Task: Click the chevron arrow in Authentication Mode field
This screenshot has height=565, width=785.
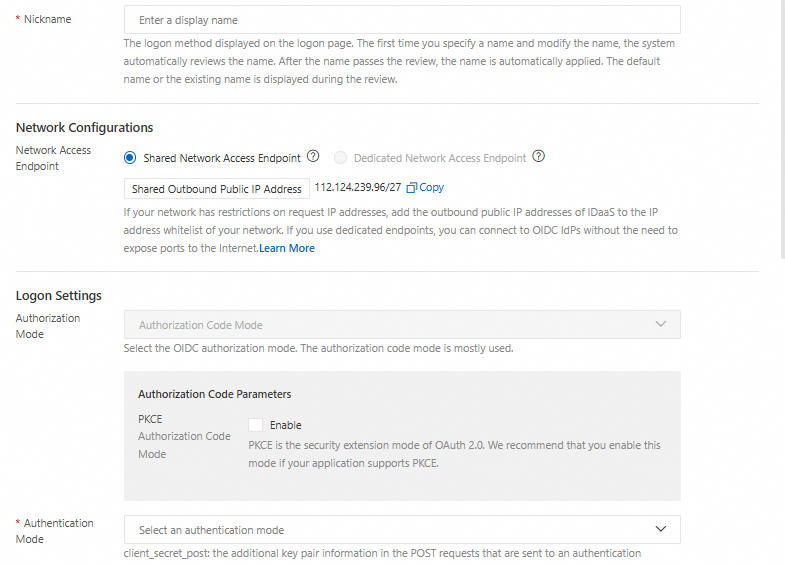Action: tap(660, 529)
